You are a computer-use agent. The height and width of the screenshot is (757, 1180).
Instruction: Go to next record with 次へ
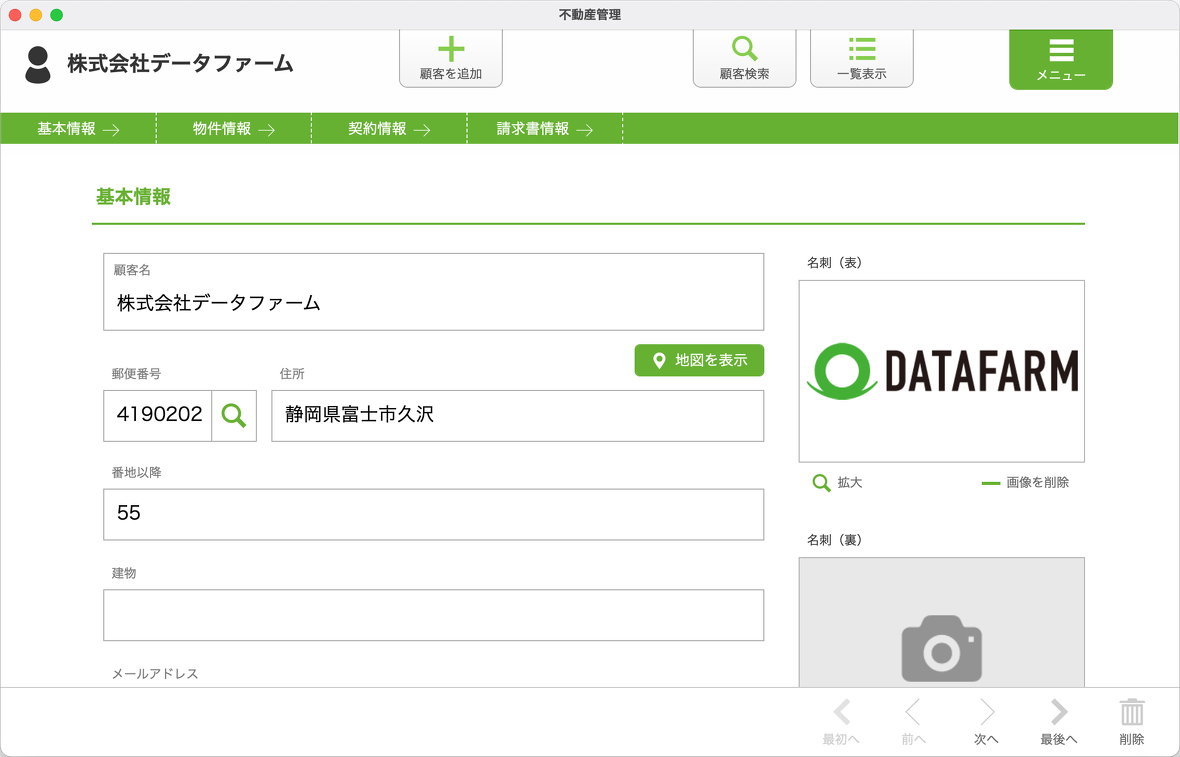[x=986, y=720]
